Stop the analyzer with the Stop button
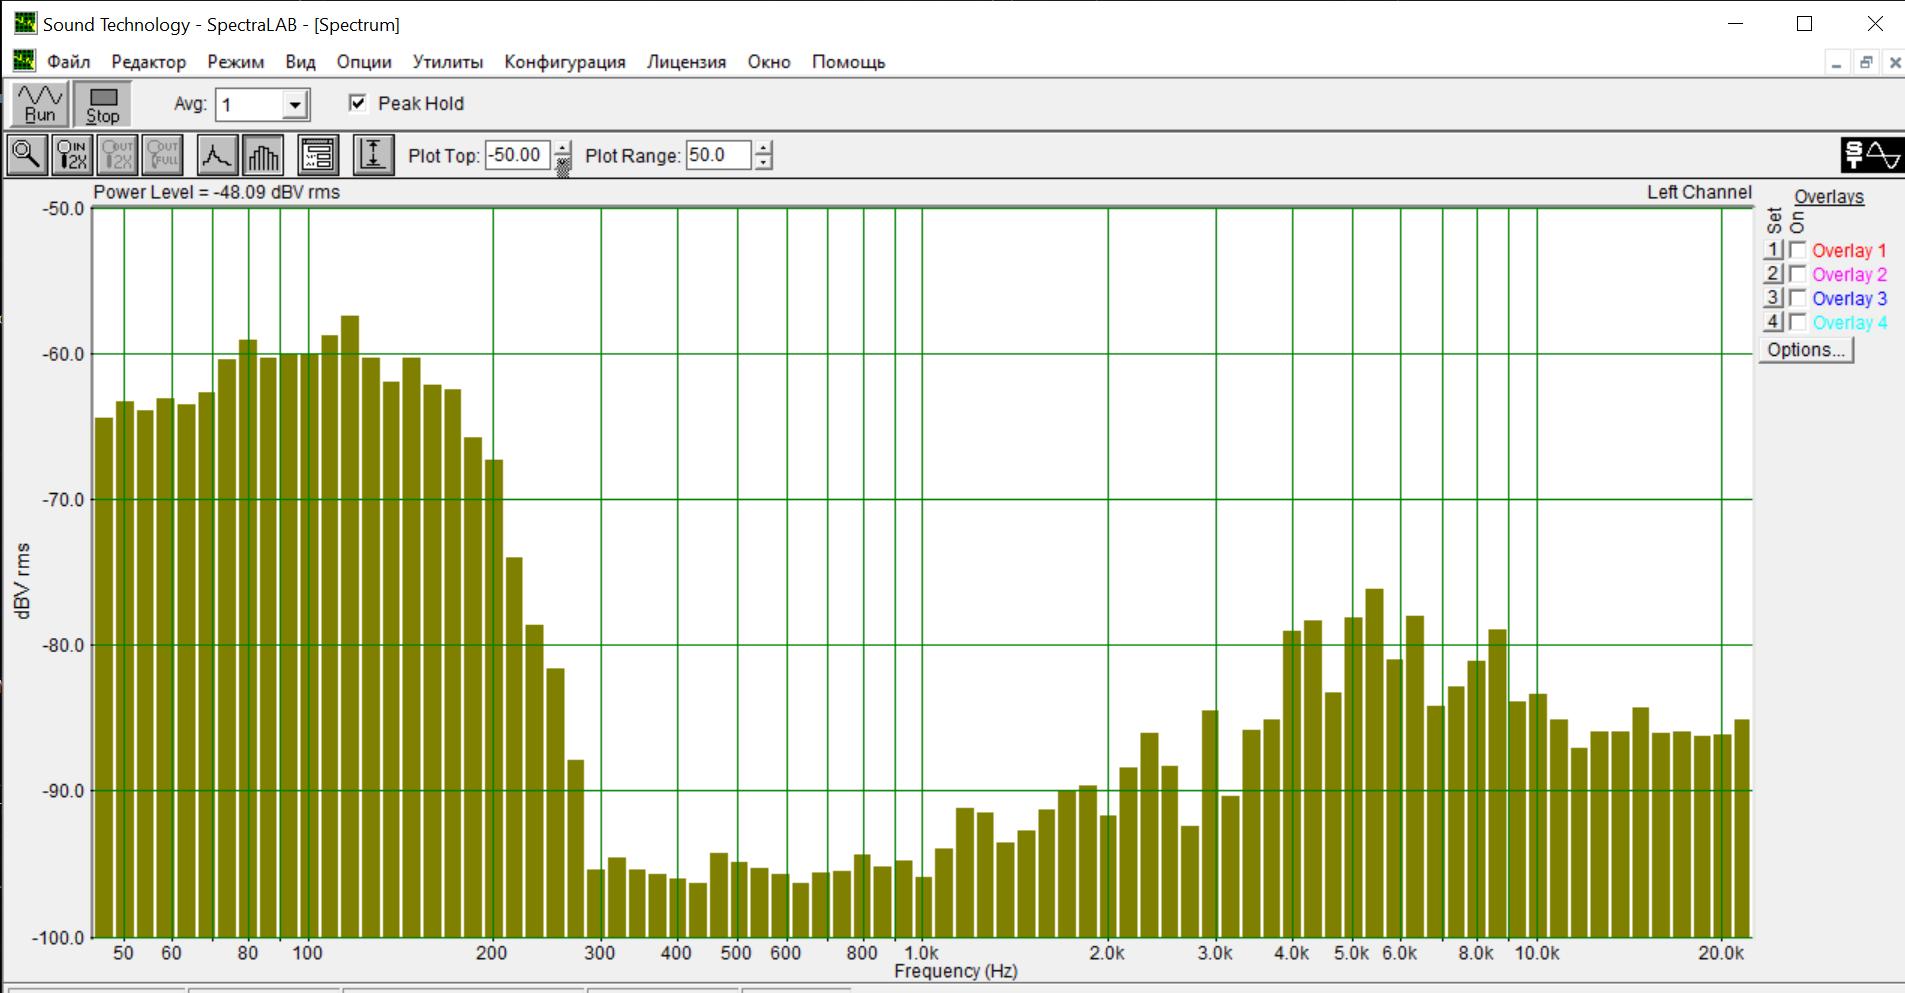 (102, 104)
